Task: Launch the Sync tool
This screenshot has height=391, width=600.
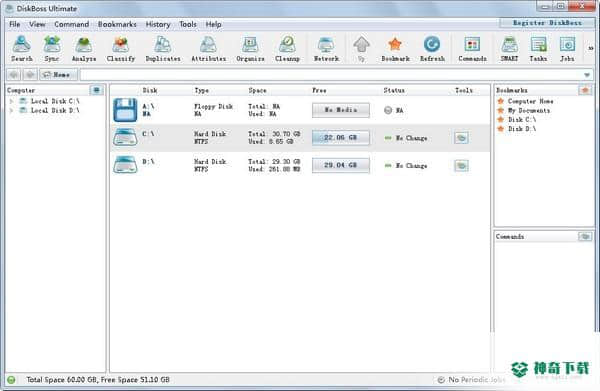Action: coord(52,49)
